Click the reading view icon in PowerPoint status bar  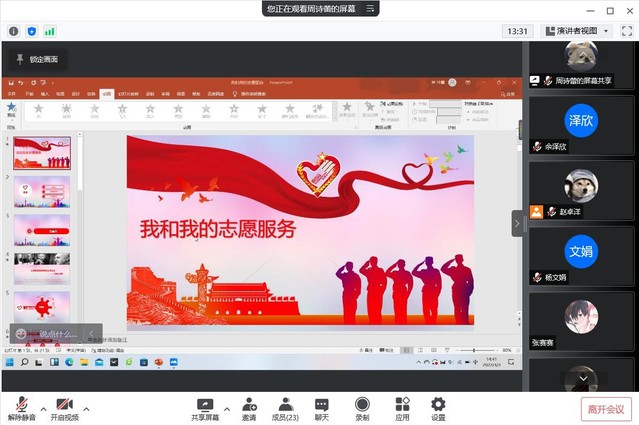[434, 350]
